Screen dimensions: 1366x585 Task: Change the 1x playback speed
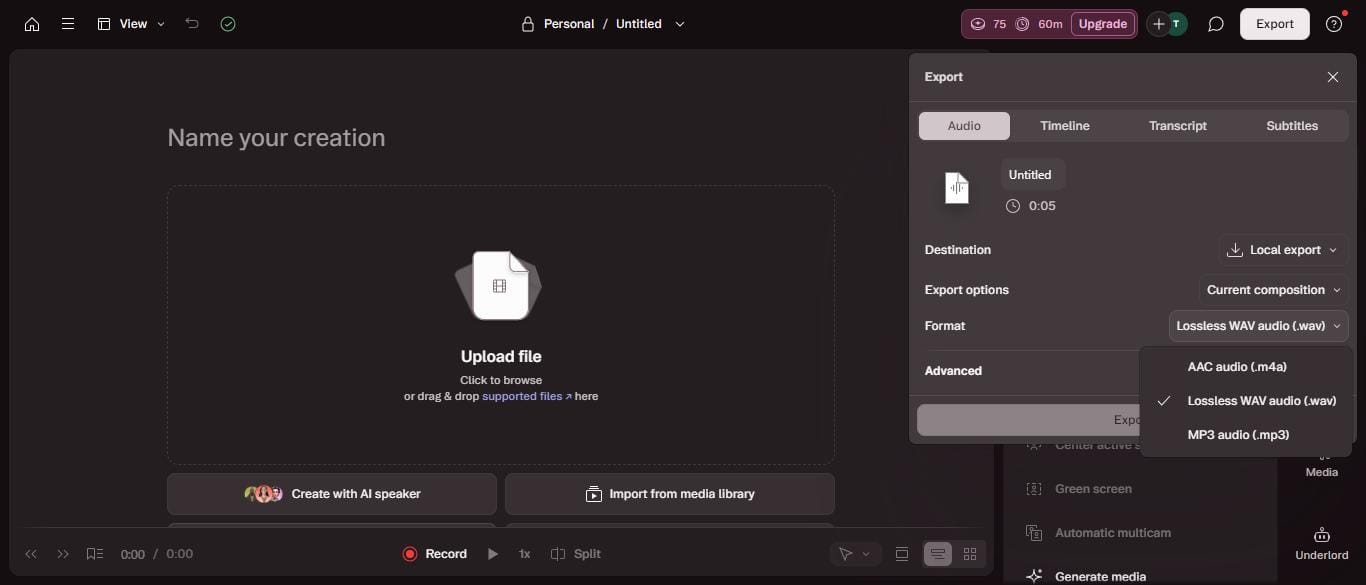tap(524, 554)
